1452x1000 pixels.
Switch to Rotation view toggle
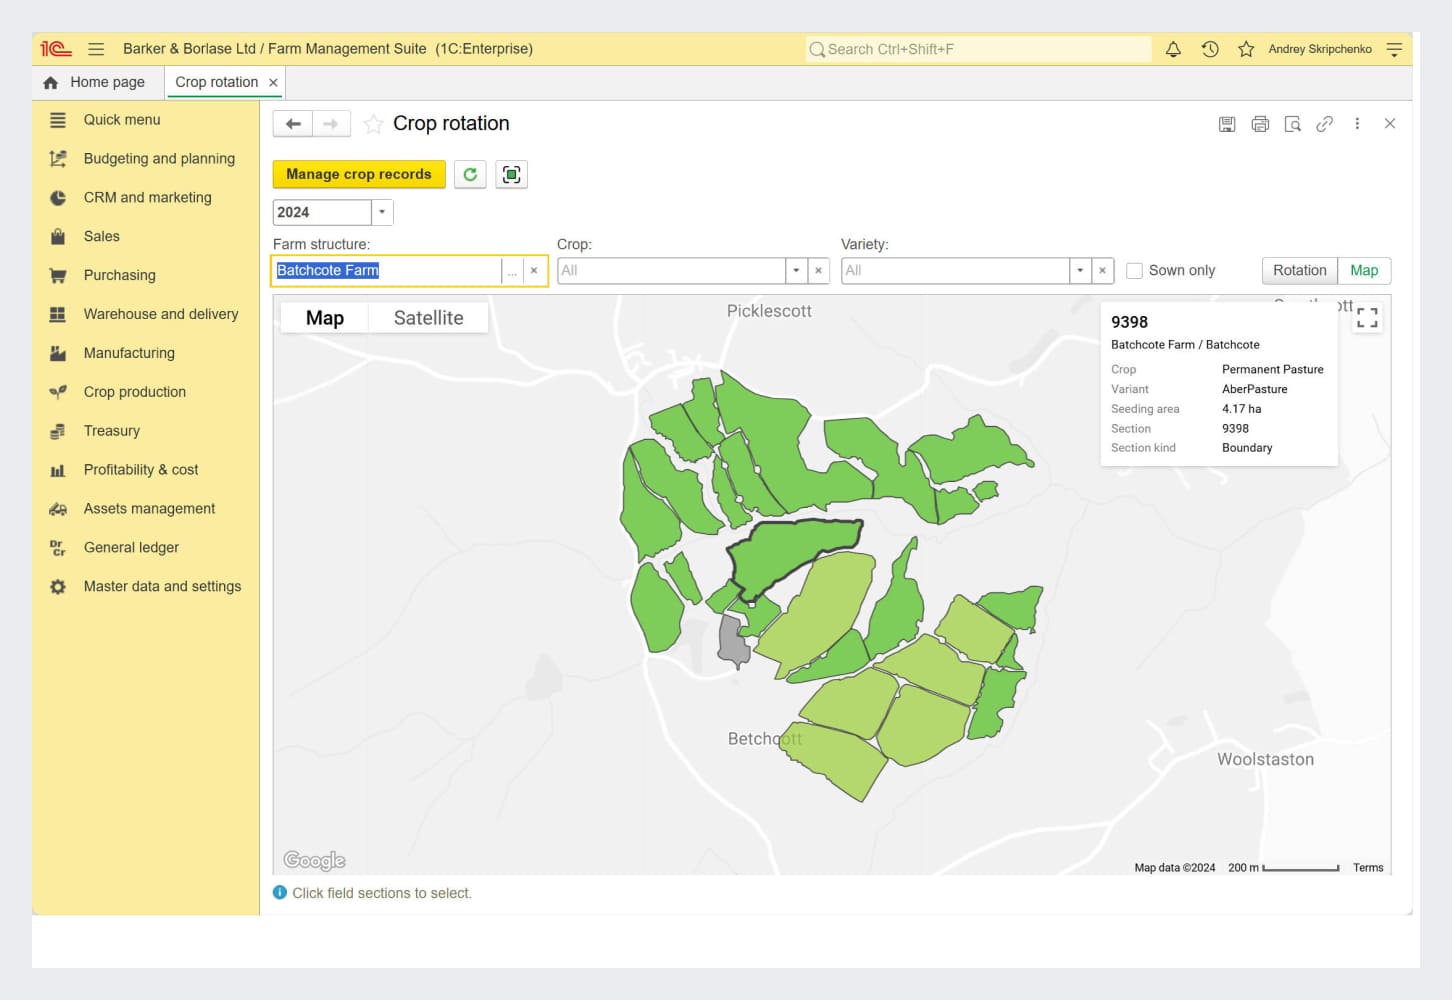(1299, 271)
